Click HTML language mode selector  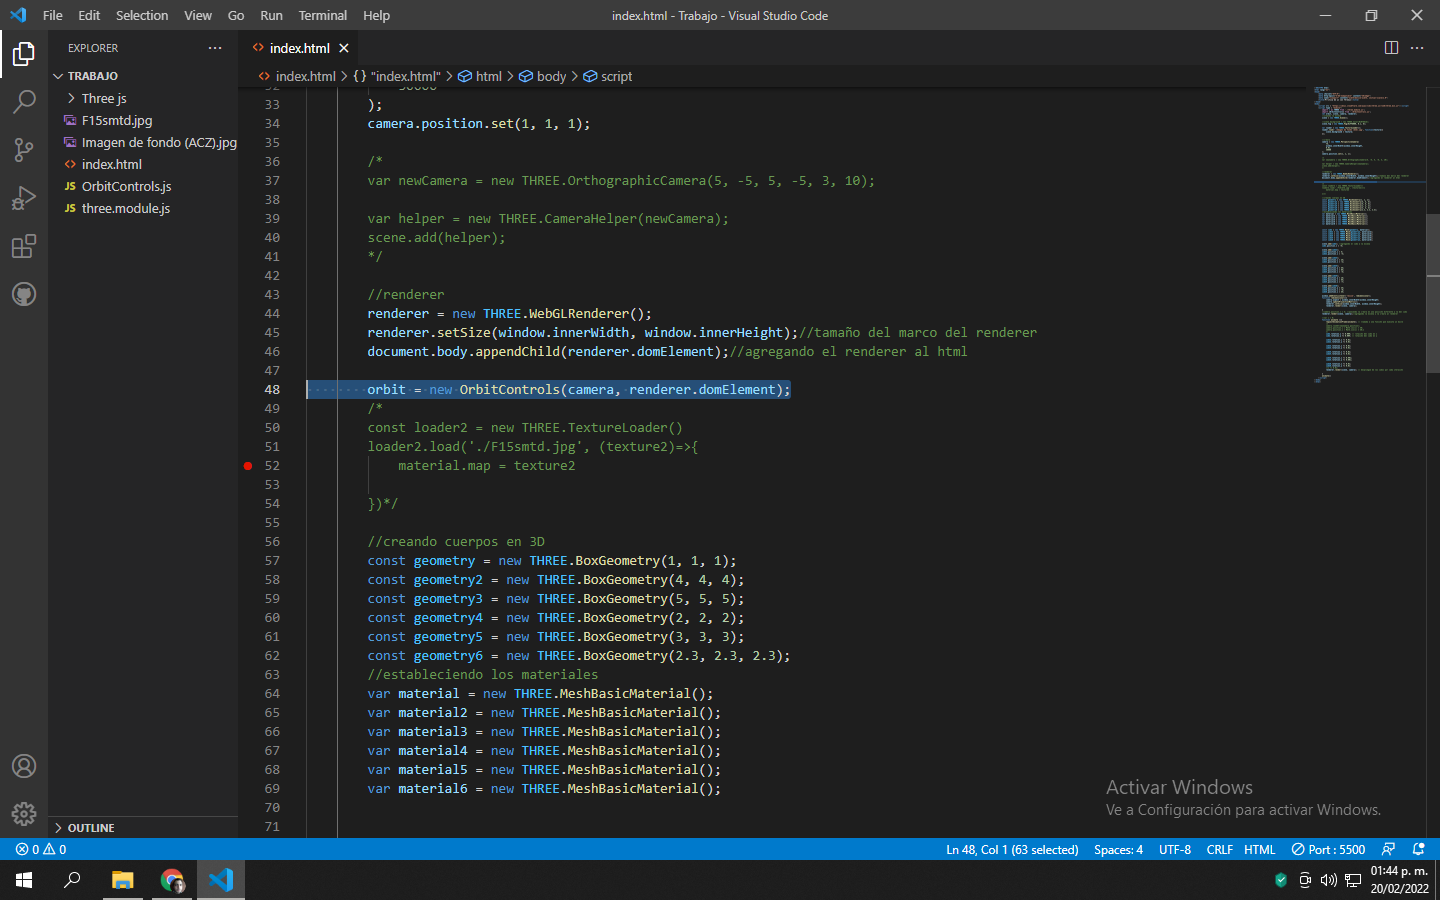(1260, 849)
